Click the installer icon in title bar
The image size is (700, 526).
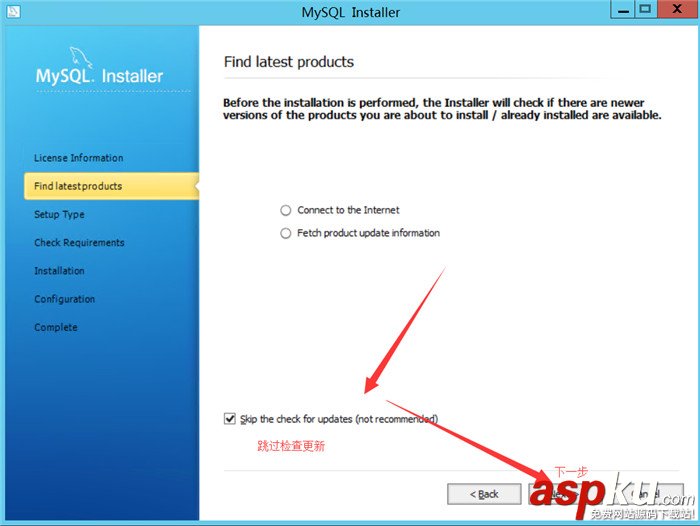point(13,11)
